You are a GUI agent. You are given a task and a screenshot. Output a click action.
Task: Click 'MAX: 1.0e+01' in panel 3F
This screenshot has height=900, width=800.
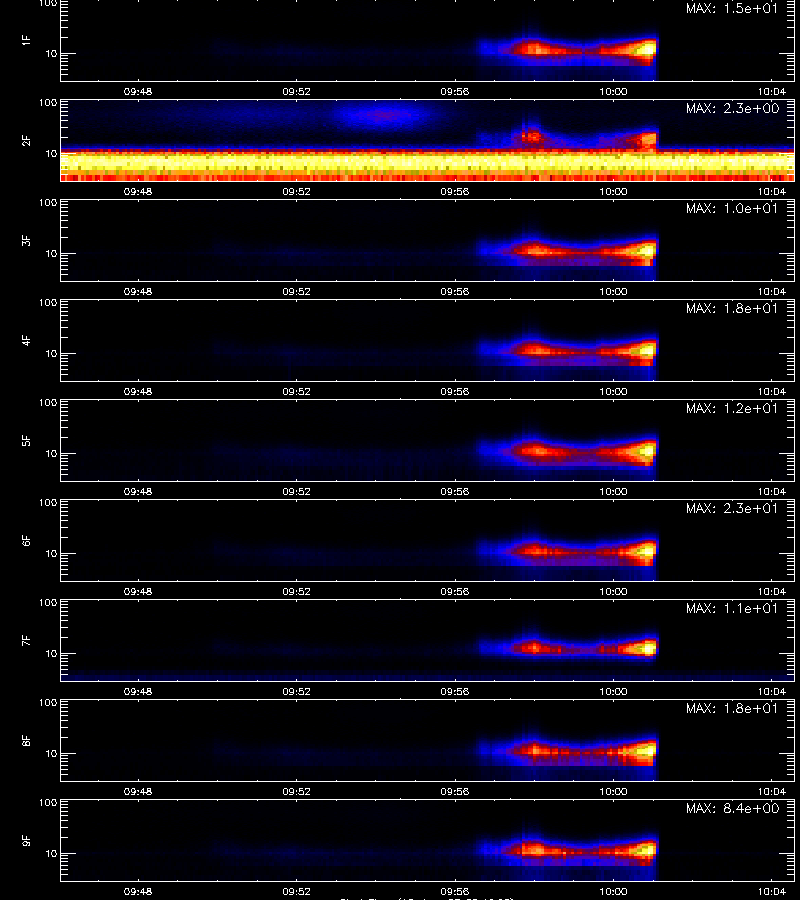coord(732,208)
